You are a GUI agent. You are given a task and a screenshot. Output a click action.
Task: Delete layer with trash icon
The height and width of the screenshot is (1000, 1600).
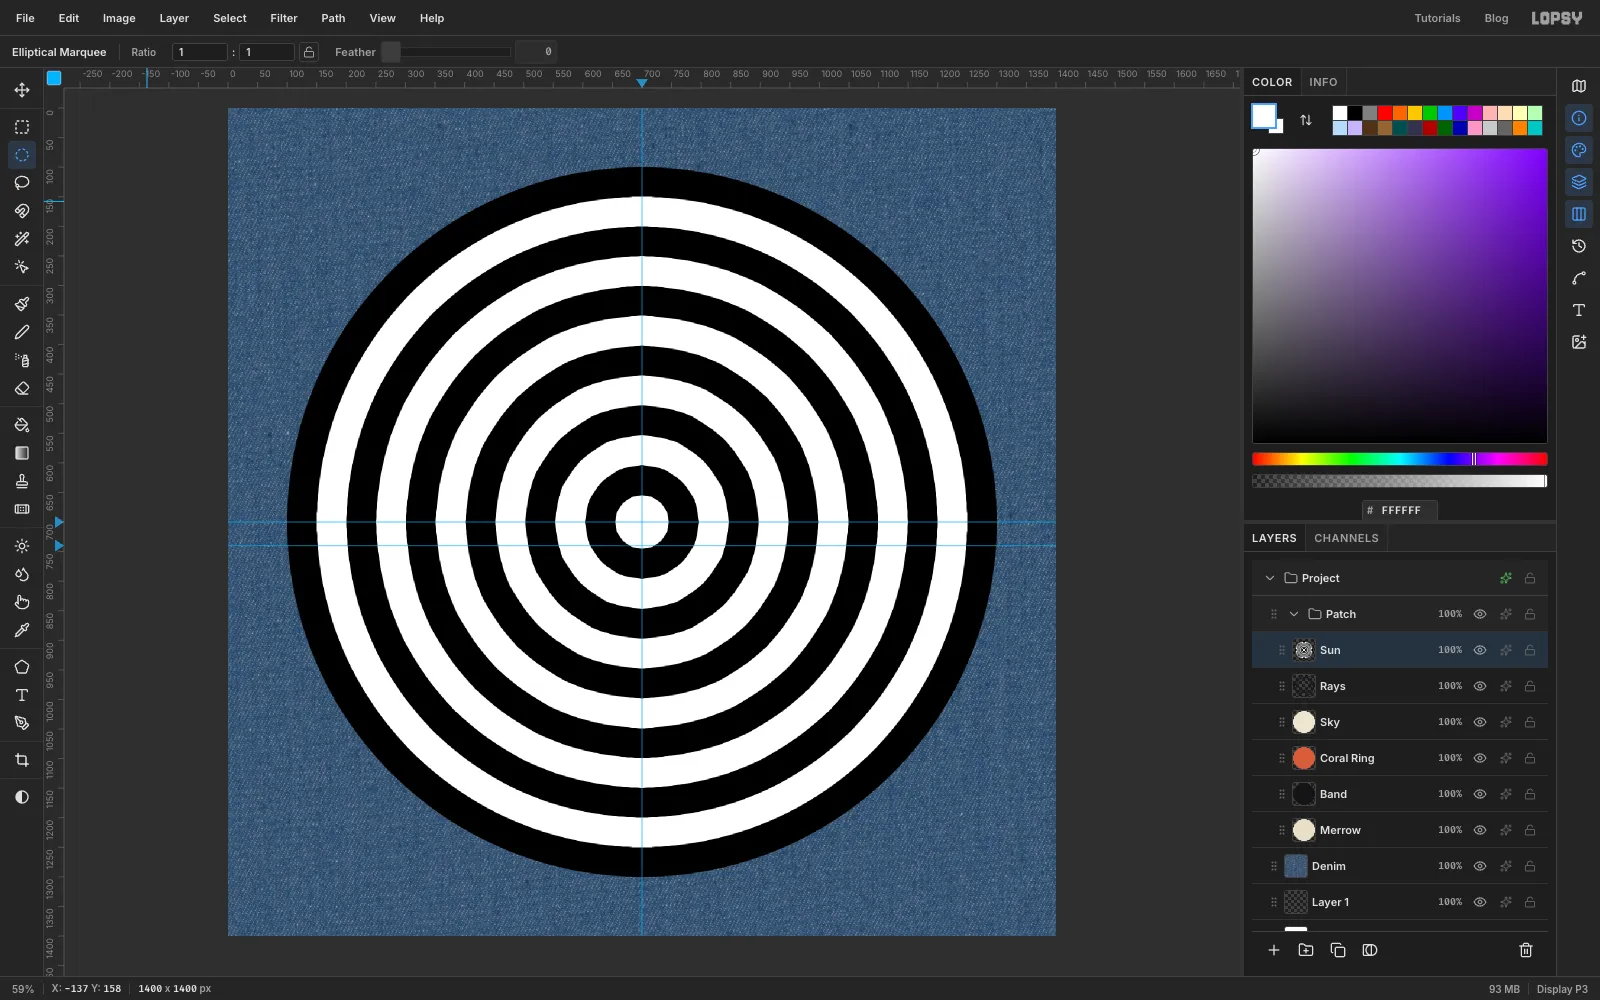pos(1526,950)
